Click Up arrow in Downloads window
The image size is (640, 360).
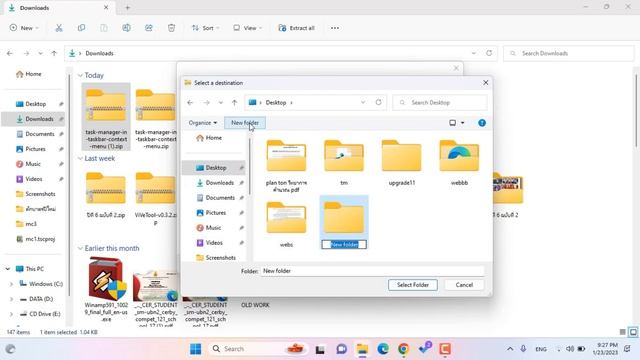click(x=54, y=53)
